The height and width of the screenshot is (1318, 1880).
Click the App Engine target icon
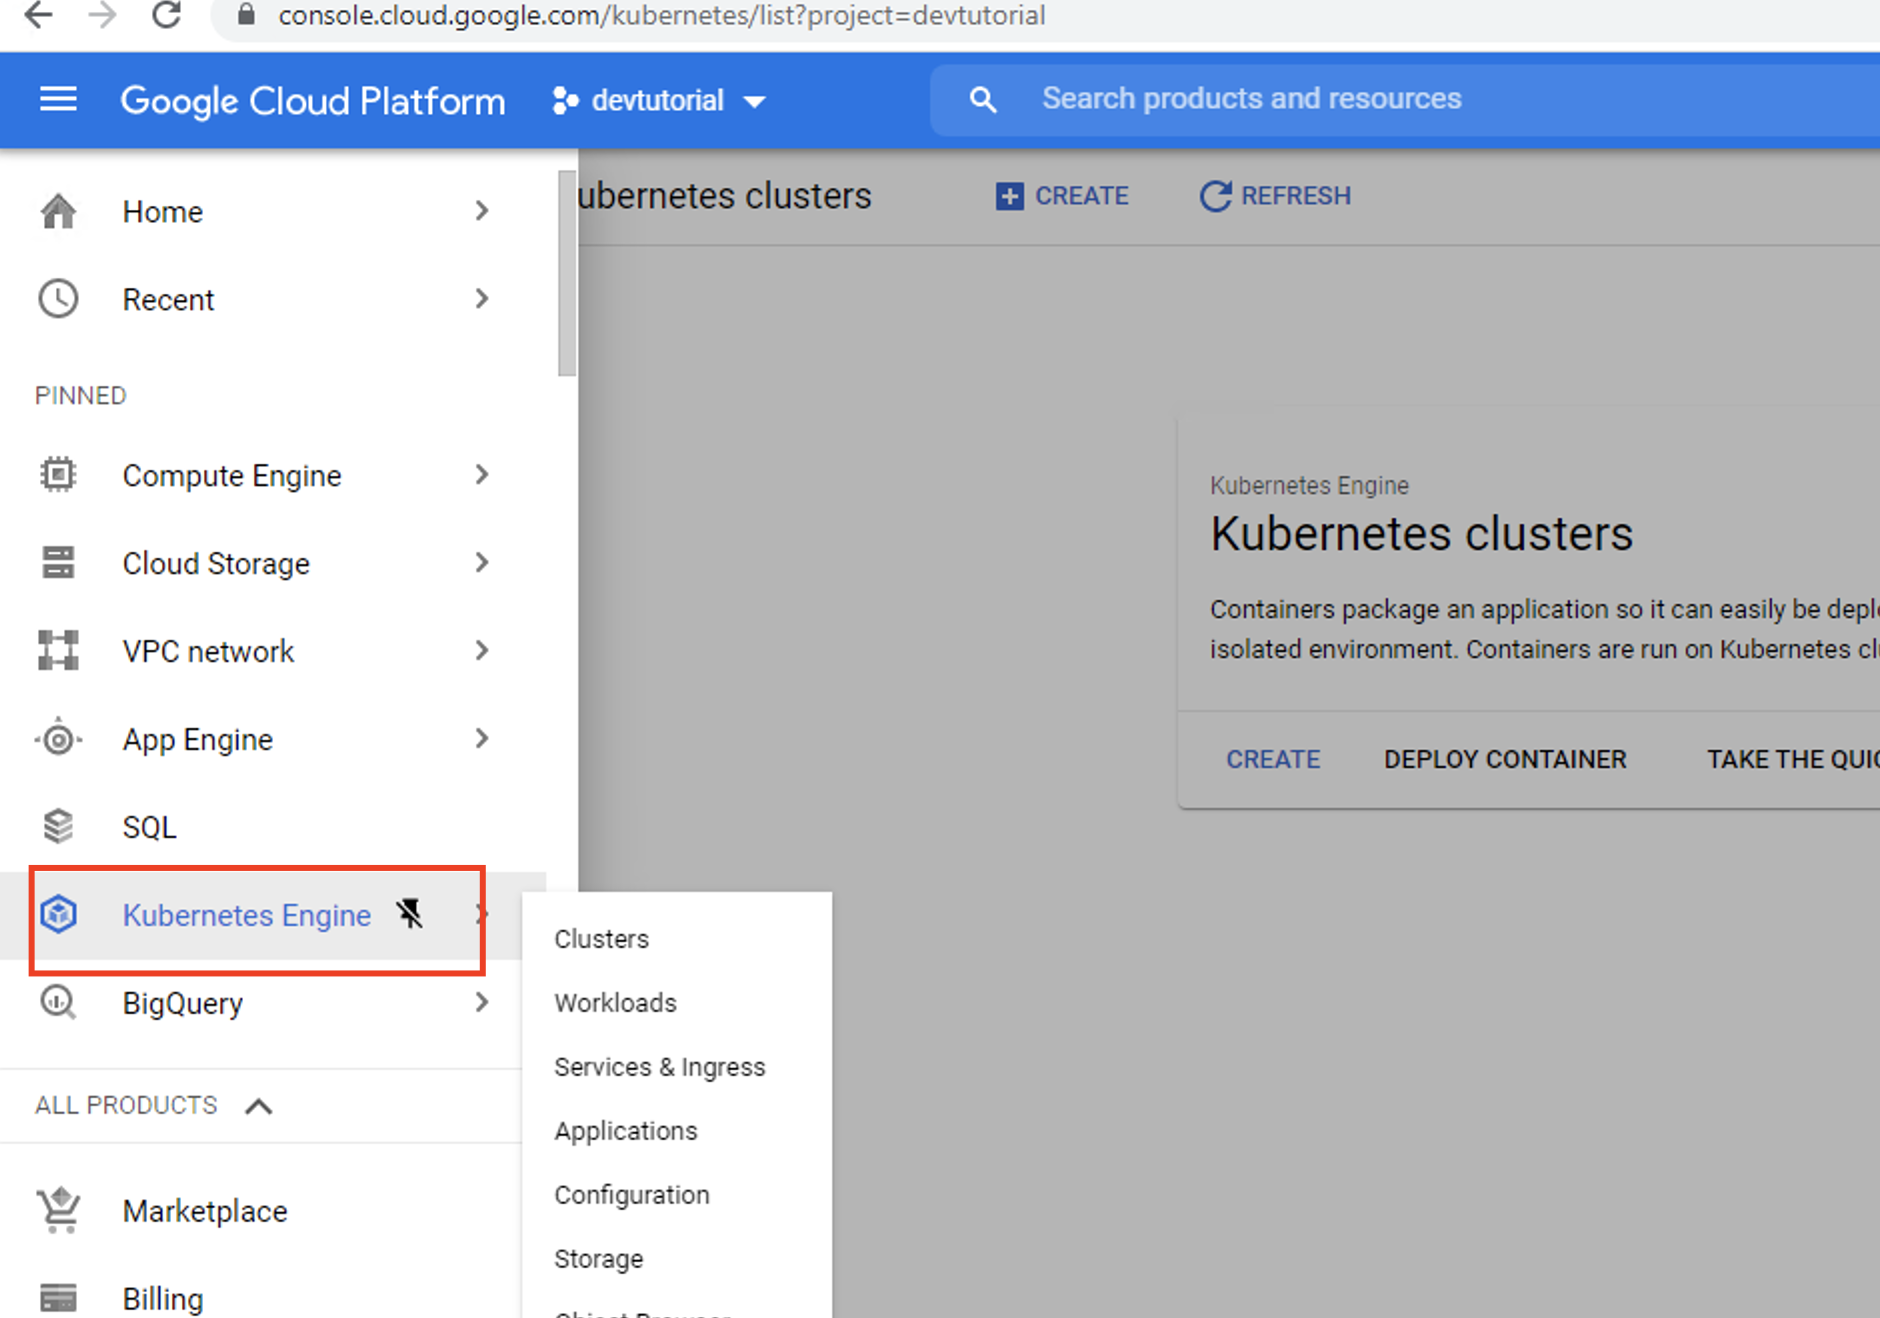coord(58,739)
